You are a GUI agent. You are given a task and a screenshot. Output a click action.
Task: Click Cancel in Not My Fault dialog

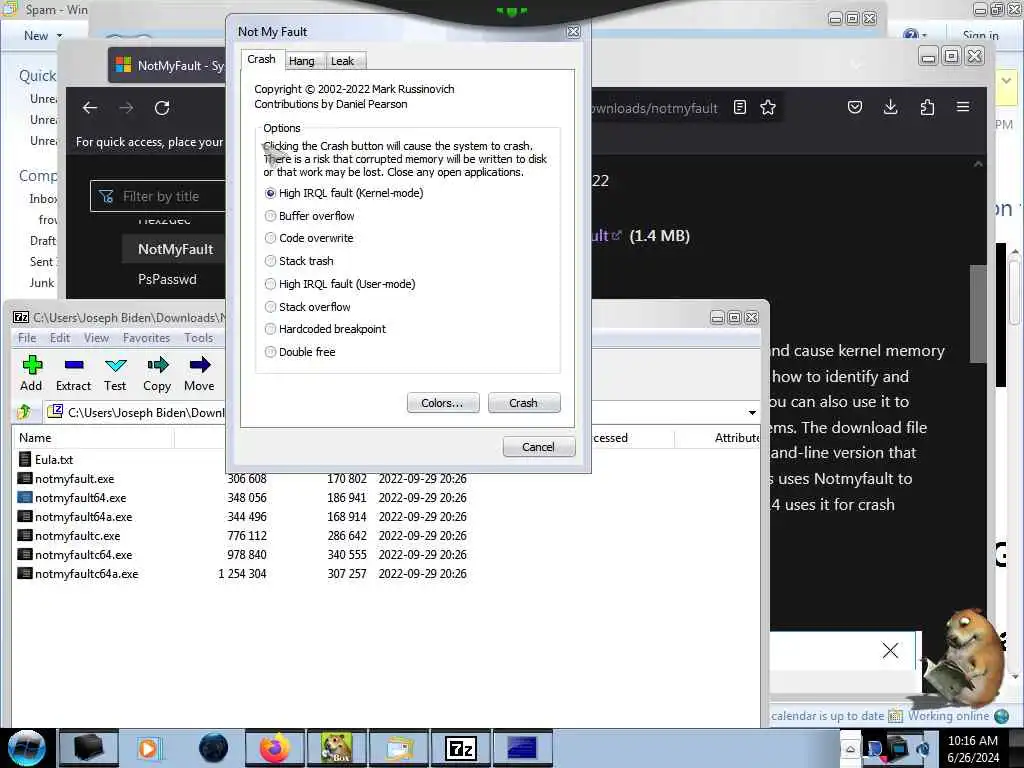[539, 447]
